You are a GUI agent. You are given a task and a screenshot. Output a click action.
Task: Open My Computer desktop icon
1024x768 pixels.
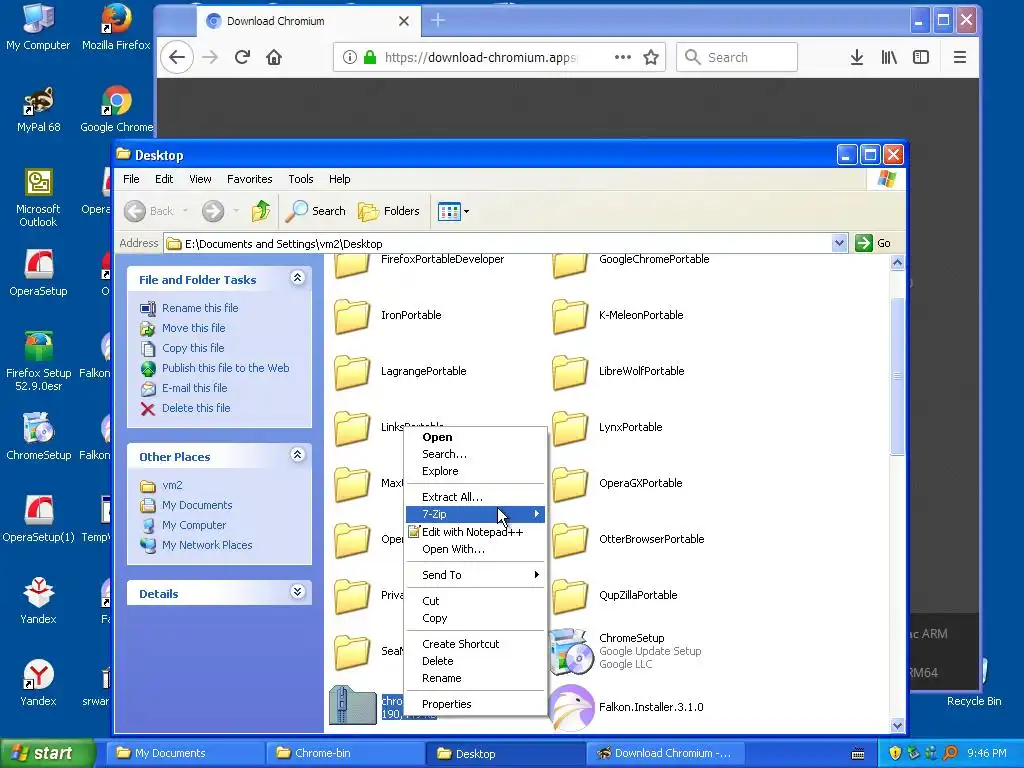click(x=38, y=27)
